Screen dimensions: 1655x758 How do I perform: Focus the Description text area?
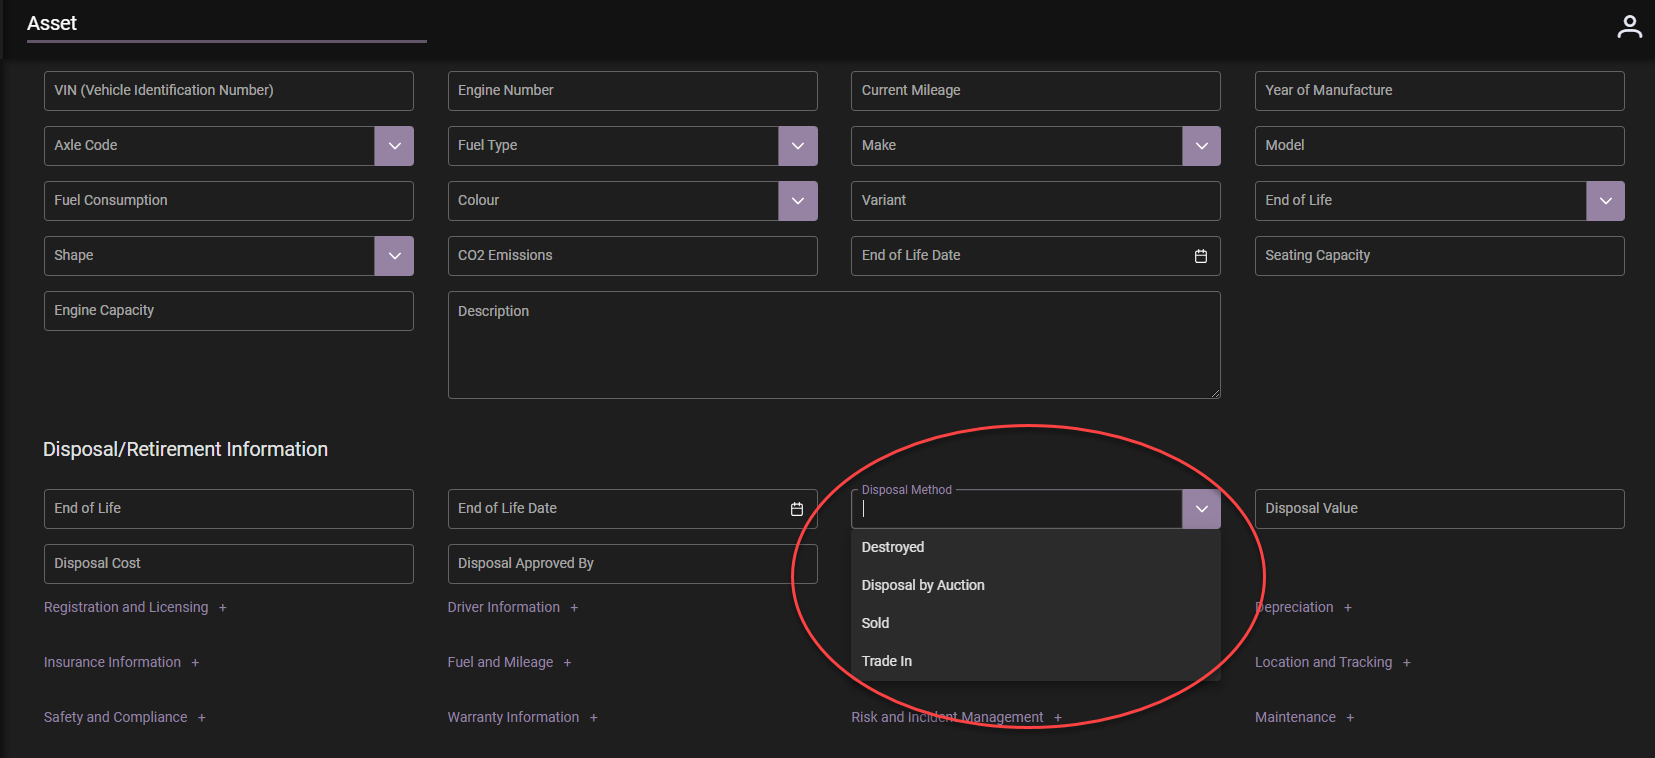(x=833, y=345)
